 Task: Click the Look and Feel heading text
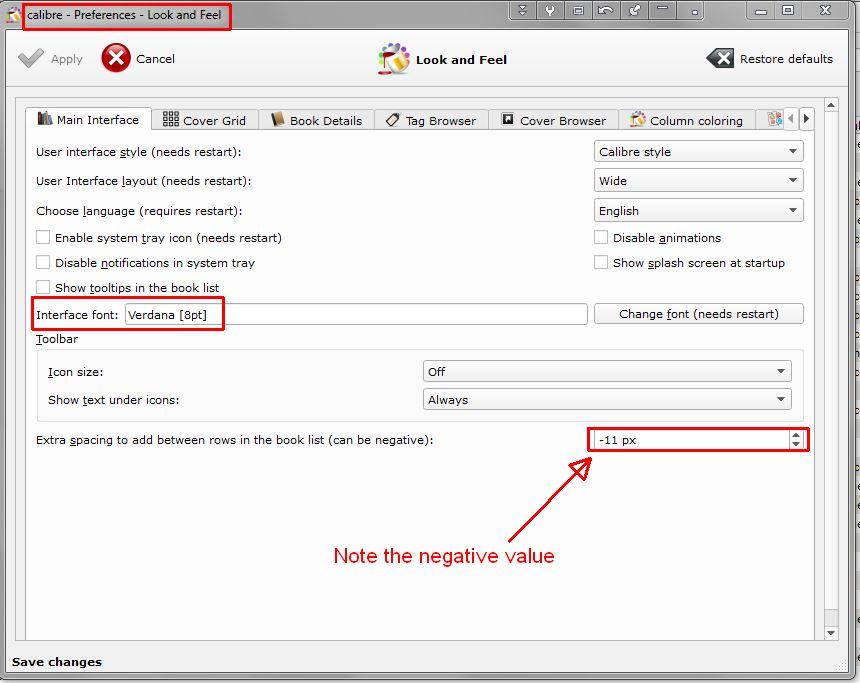[x=461, y=60]
